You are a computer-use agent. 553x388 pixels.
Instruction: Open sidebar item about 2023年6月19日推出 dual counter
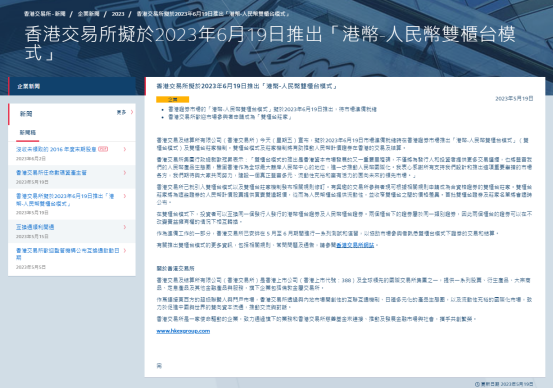65,200
